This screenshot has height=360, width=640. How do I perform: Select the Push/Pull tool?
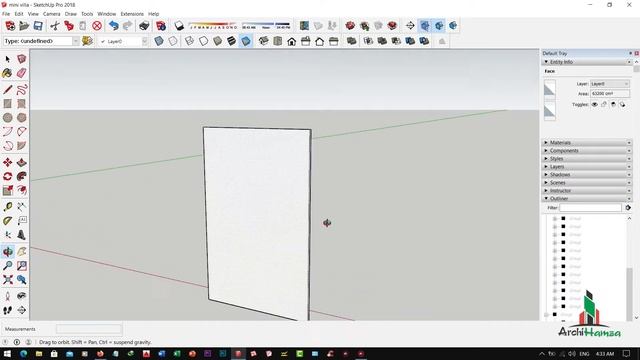click(x=22, y=162)
